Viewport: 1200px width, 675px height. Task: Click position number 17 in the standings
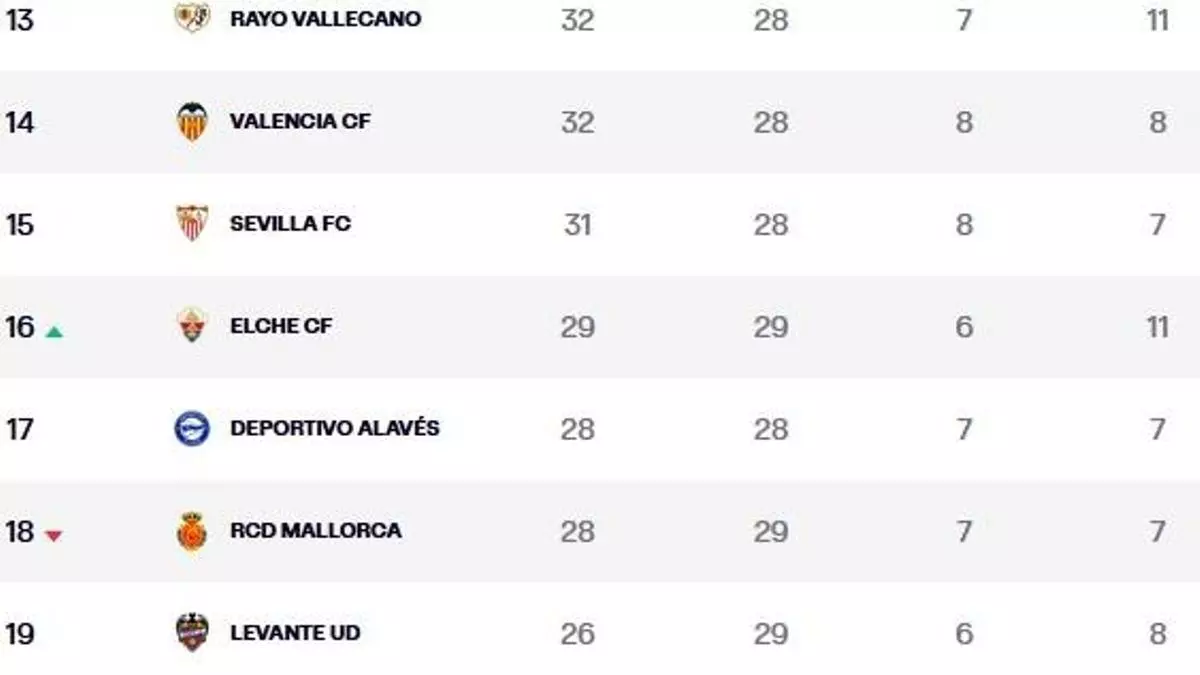[20, 429]
